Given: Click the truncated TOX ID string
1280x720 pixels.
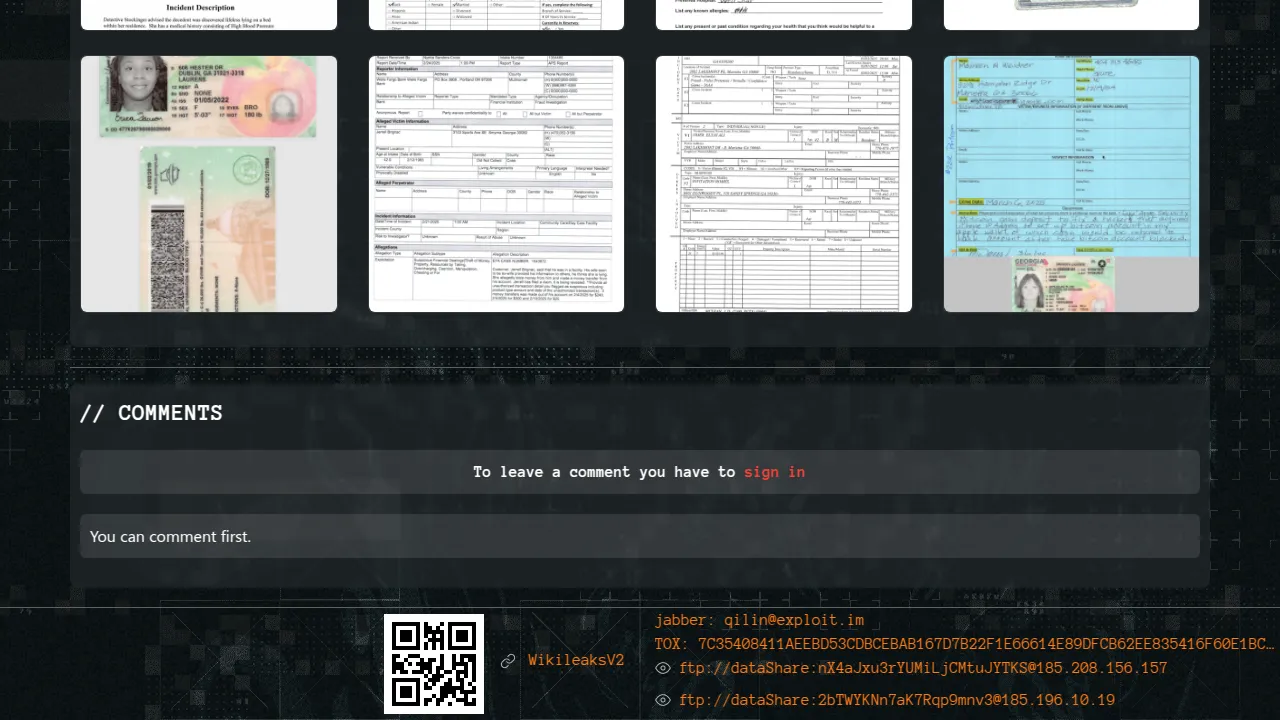Looking at the screenshot, I should pyautogui.click(x=964, y=644).
